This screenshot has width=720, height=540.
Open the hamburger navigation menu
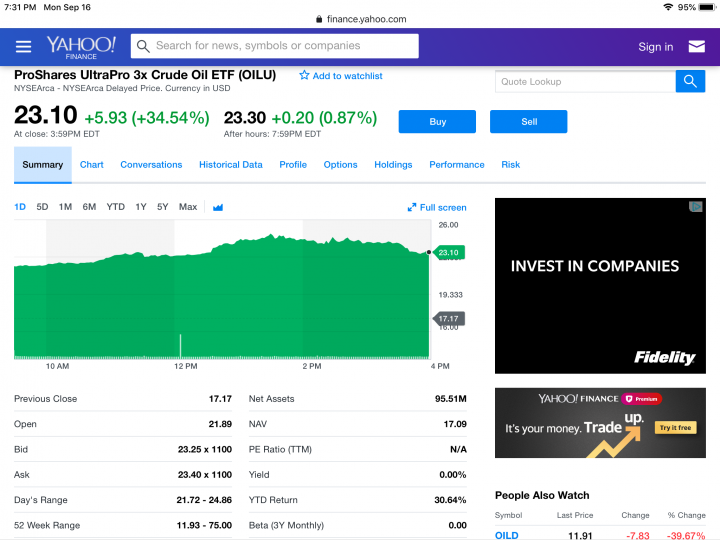click(x=23, y=46)
